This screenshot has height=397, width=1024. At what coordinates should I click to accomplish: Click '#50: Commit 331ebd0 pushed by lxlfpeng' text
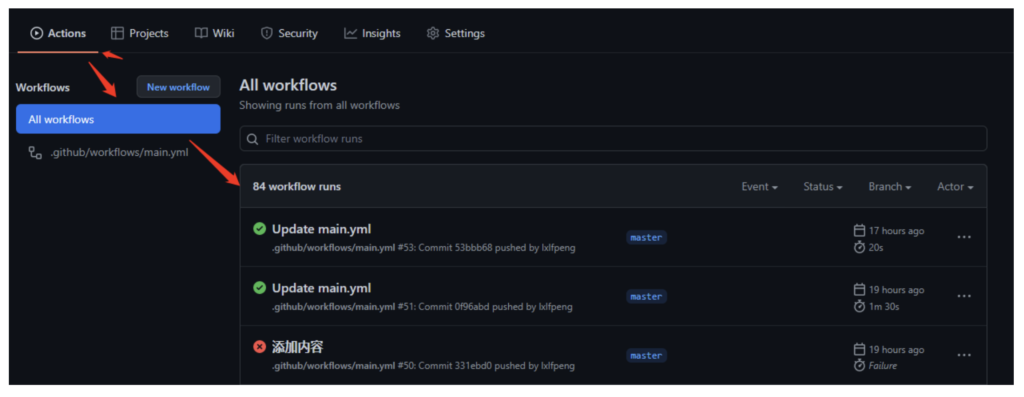487,366
